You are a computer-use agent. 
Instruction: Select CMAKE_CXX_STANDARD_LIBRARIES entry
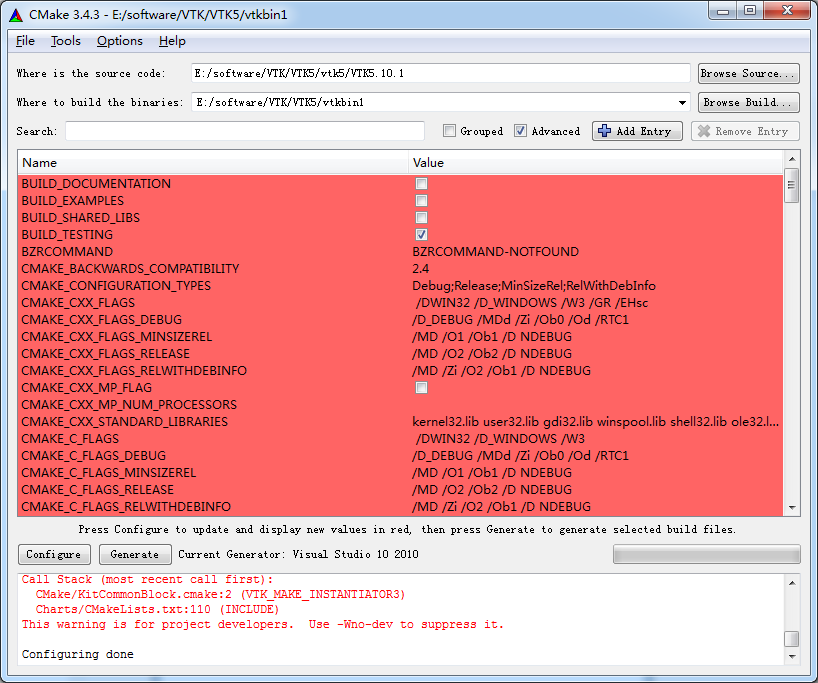pyautogui.click(x=125, y=422)
